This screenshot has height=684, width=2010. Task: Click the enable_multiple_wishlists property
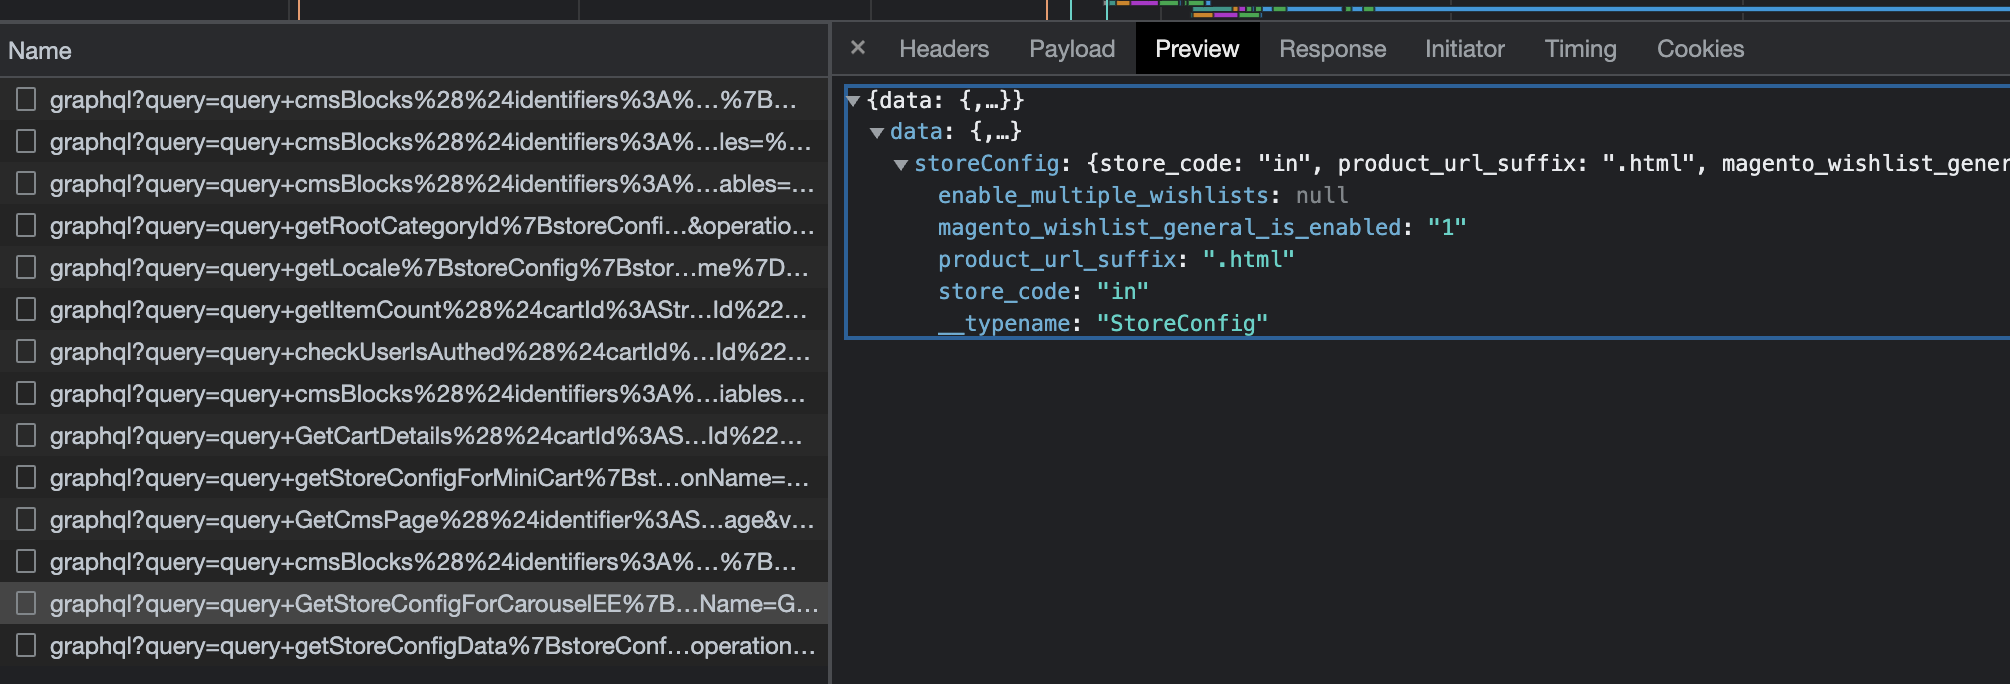1143,195
